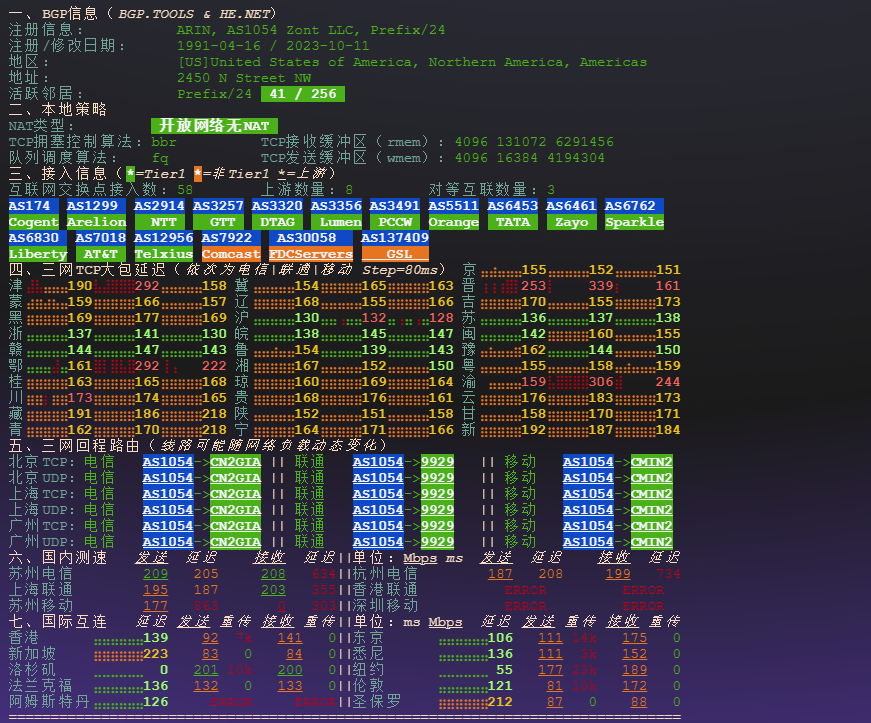Click the 伦敦 send speed value 81
The width and height of the screenshot is (871, 723).
pos(554,686)
